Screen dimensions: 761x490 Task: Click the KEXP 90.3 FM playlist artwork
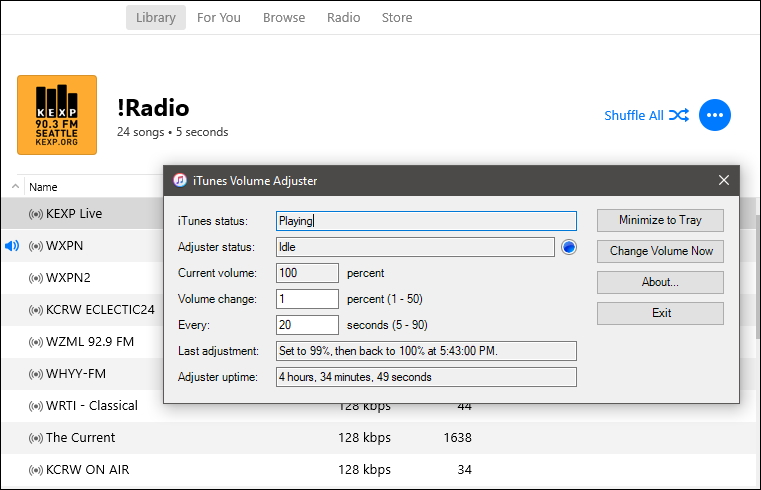point(57,115)
